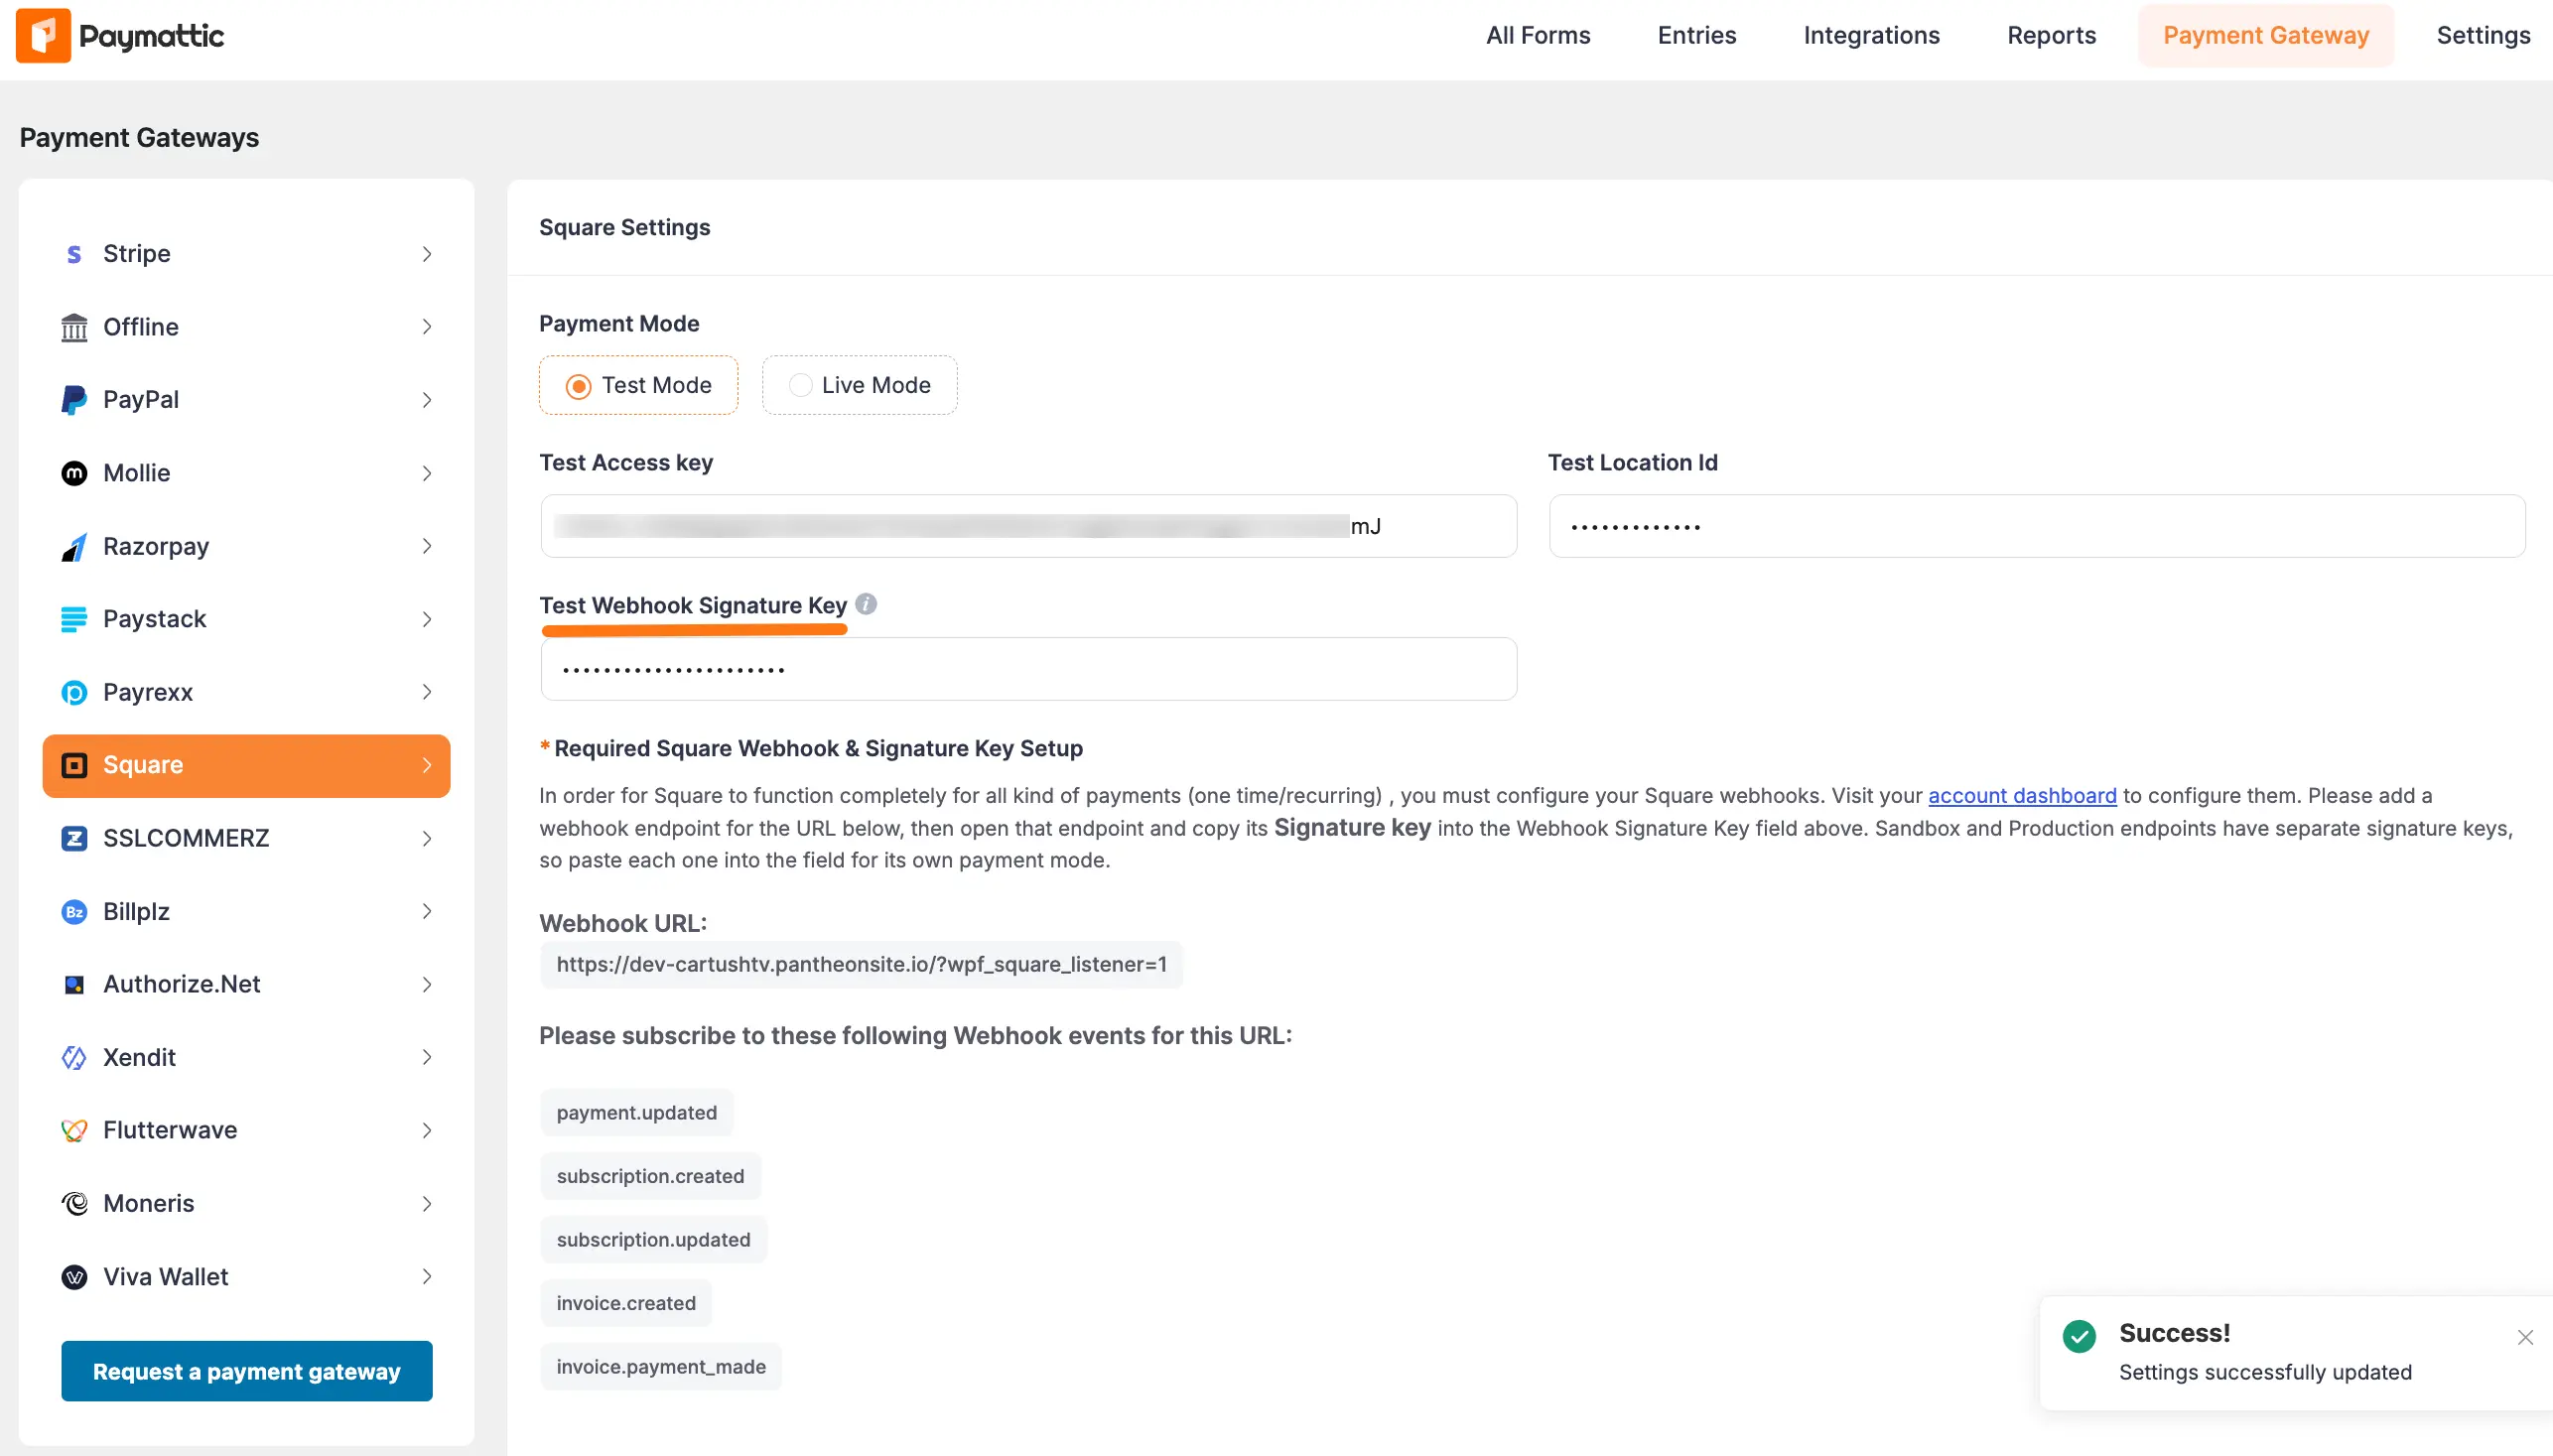Click the Test Webhook Signature Key field
This screenshot has height=1456, width=2553.
coord(1028,669)
